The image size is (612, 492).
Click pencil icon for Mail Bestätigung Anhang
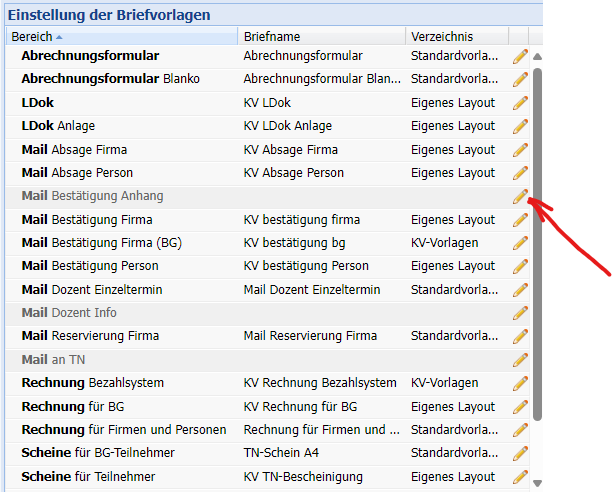(x=520, y=196)
